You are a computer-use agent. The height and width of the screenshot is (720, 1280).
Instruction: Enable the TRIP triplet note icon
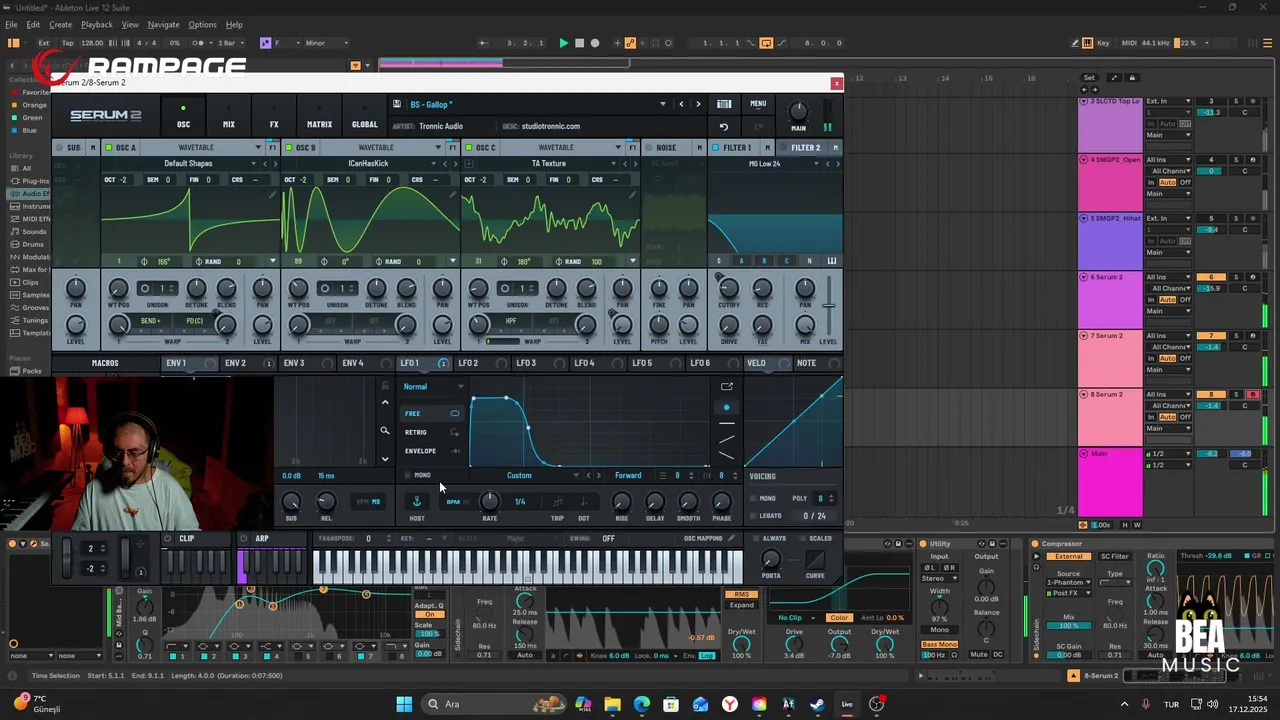click(557, 501)
